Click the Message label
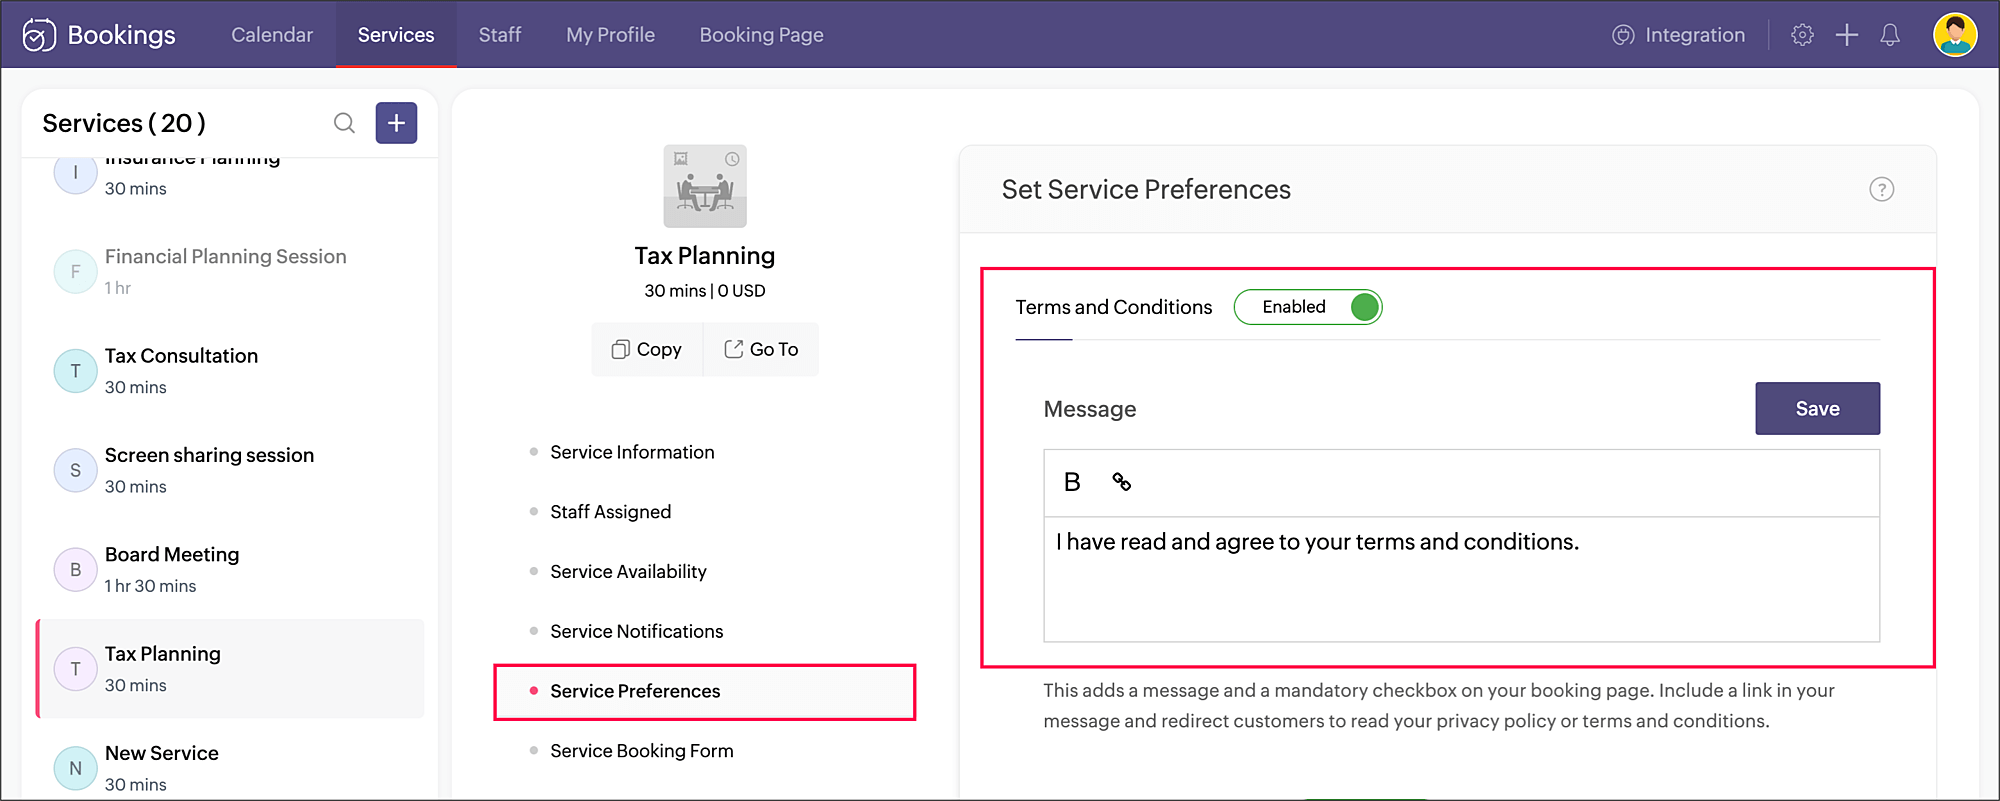Viewport: 2000px width, 801px height. (x=1090, y=409)
